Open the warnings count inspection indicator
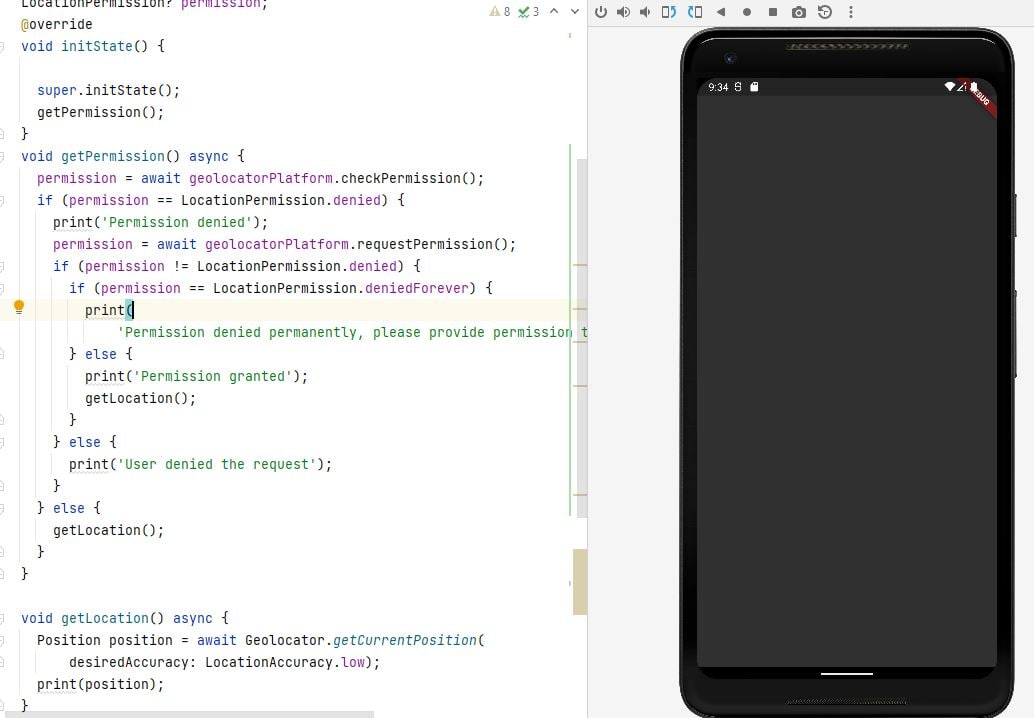 tap(499, 12)
